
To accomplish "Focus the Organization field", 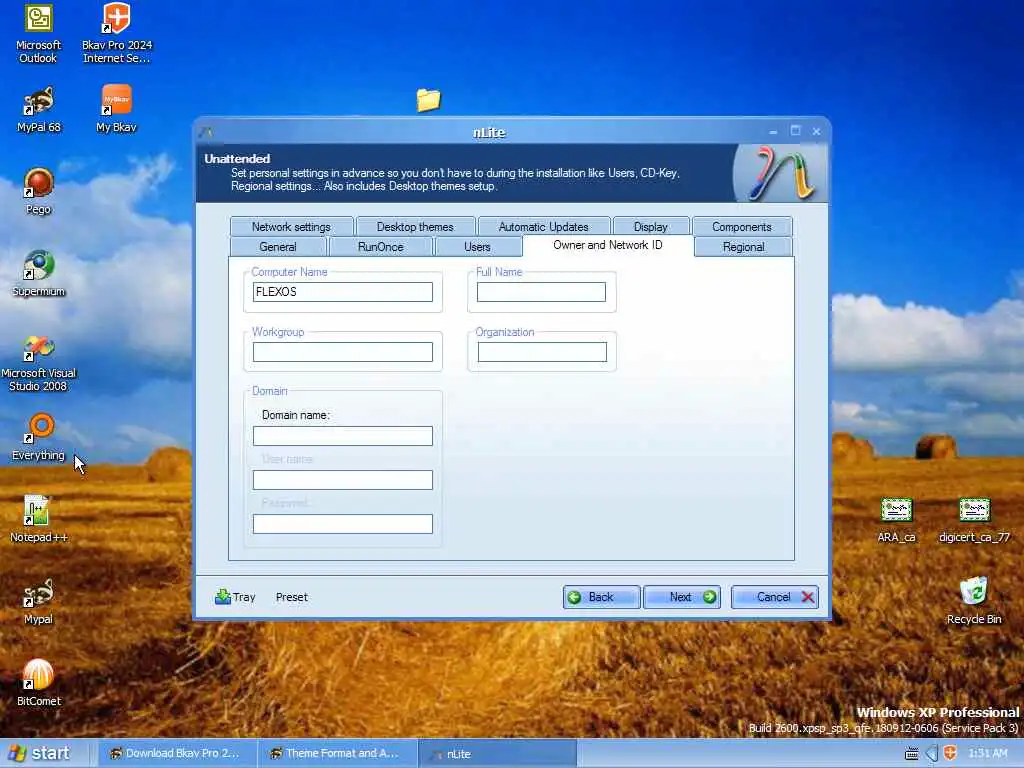I will click(542, 352).
